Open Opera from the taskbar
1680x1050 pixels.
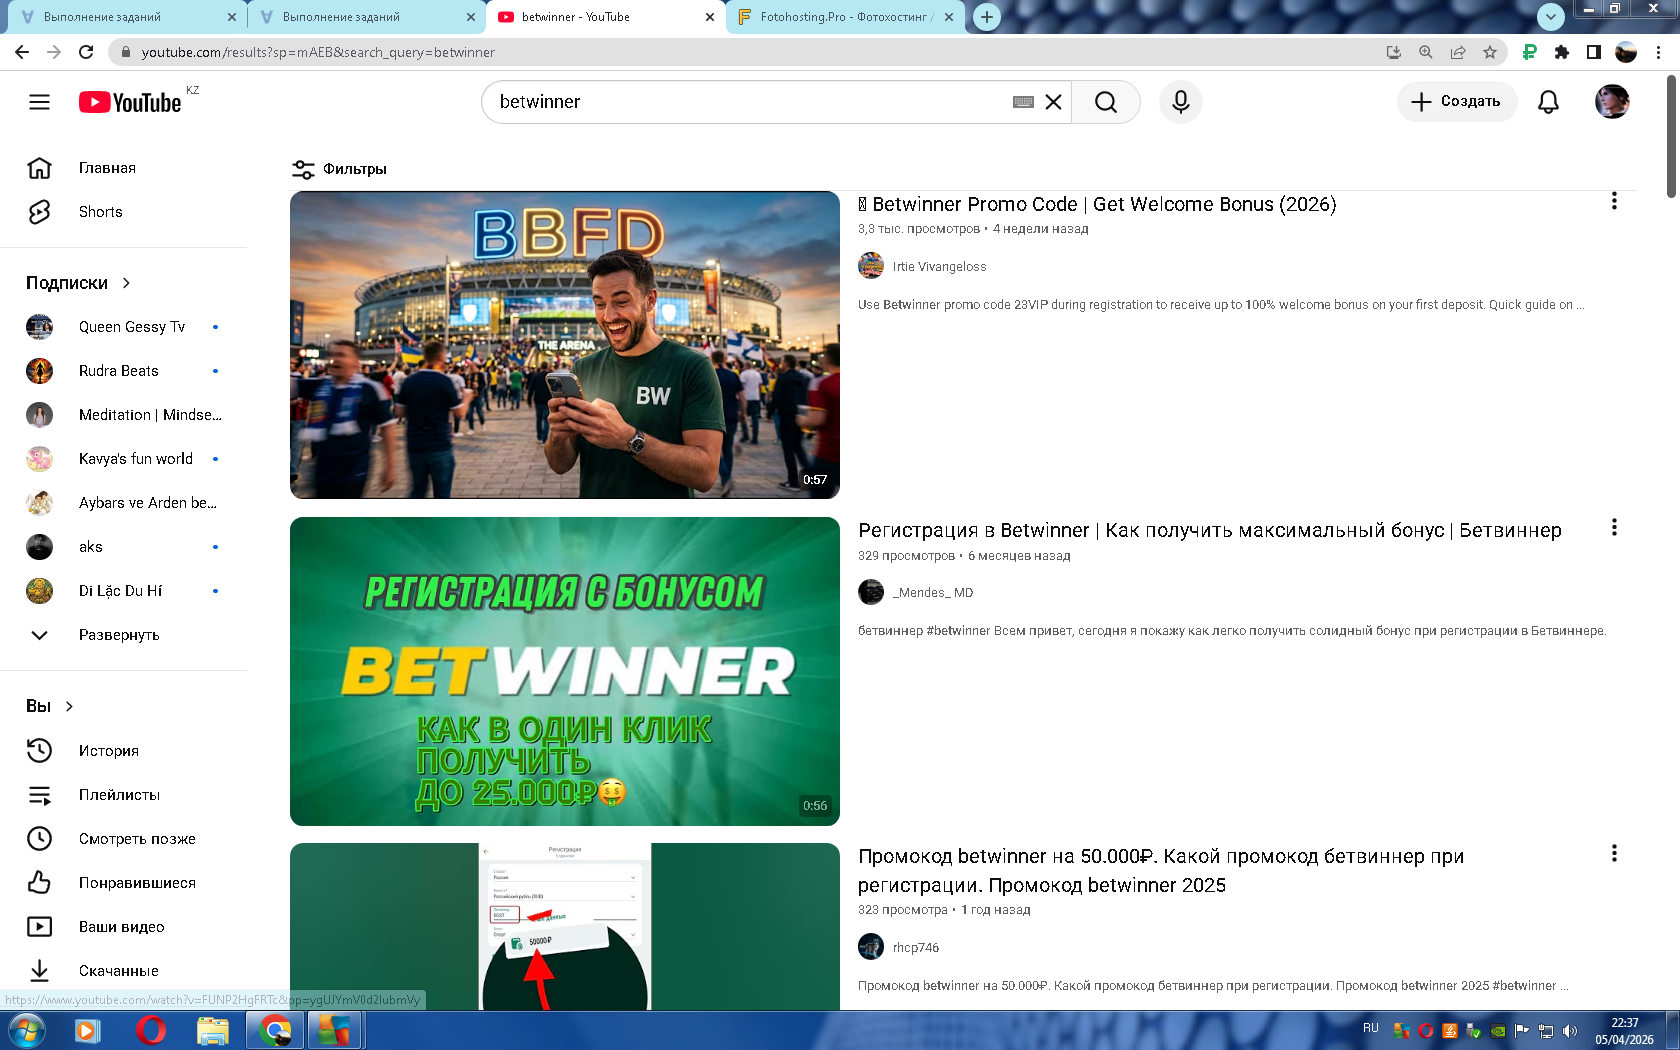point(151,1030)
